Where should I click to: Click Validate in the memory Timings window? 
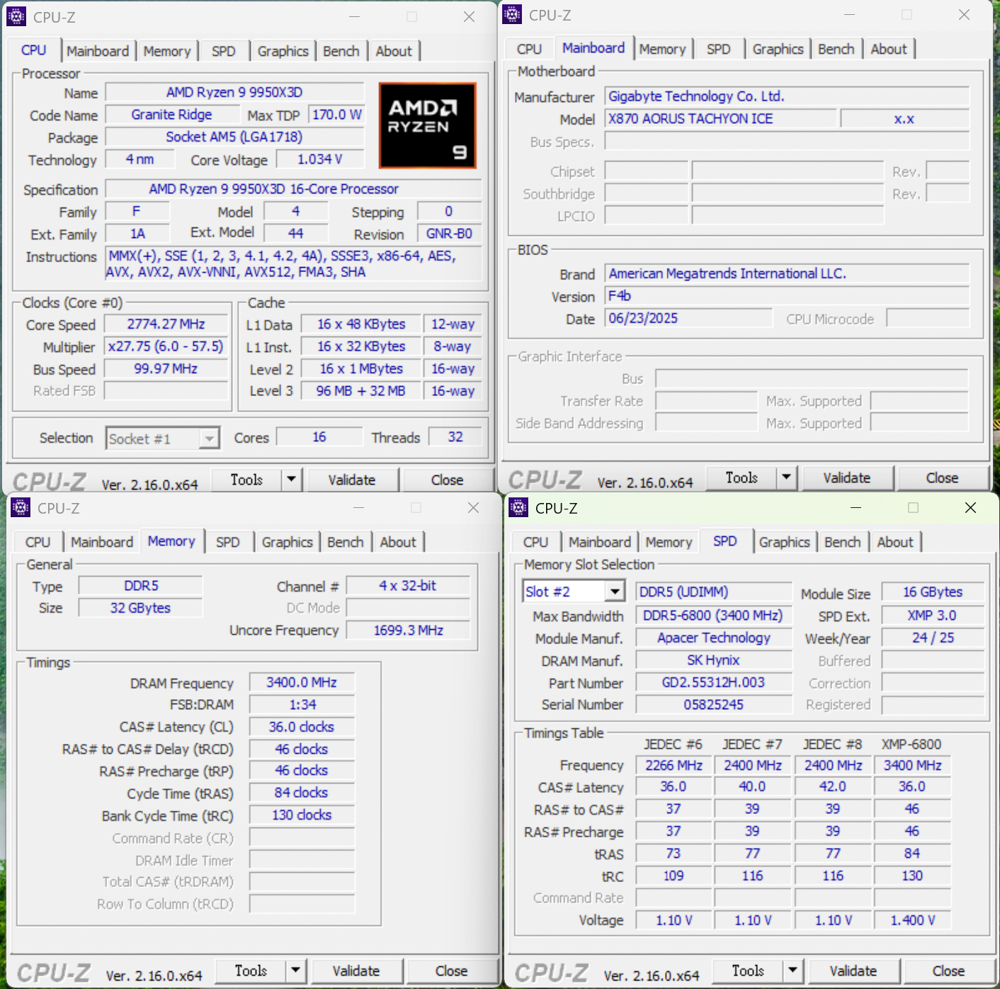click(x=356, y=971)
